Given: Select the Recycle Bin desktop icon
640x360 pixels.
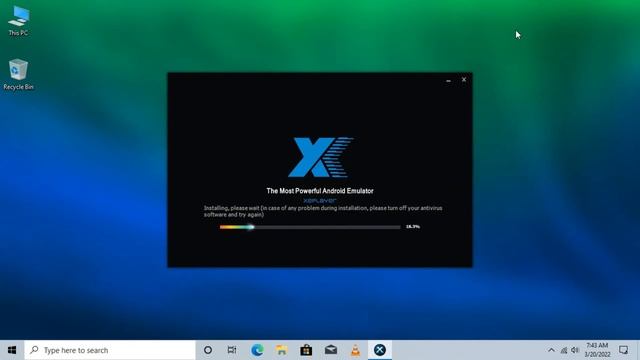Looking at the screenshot, I should click(x=18, y=74).
